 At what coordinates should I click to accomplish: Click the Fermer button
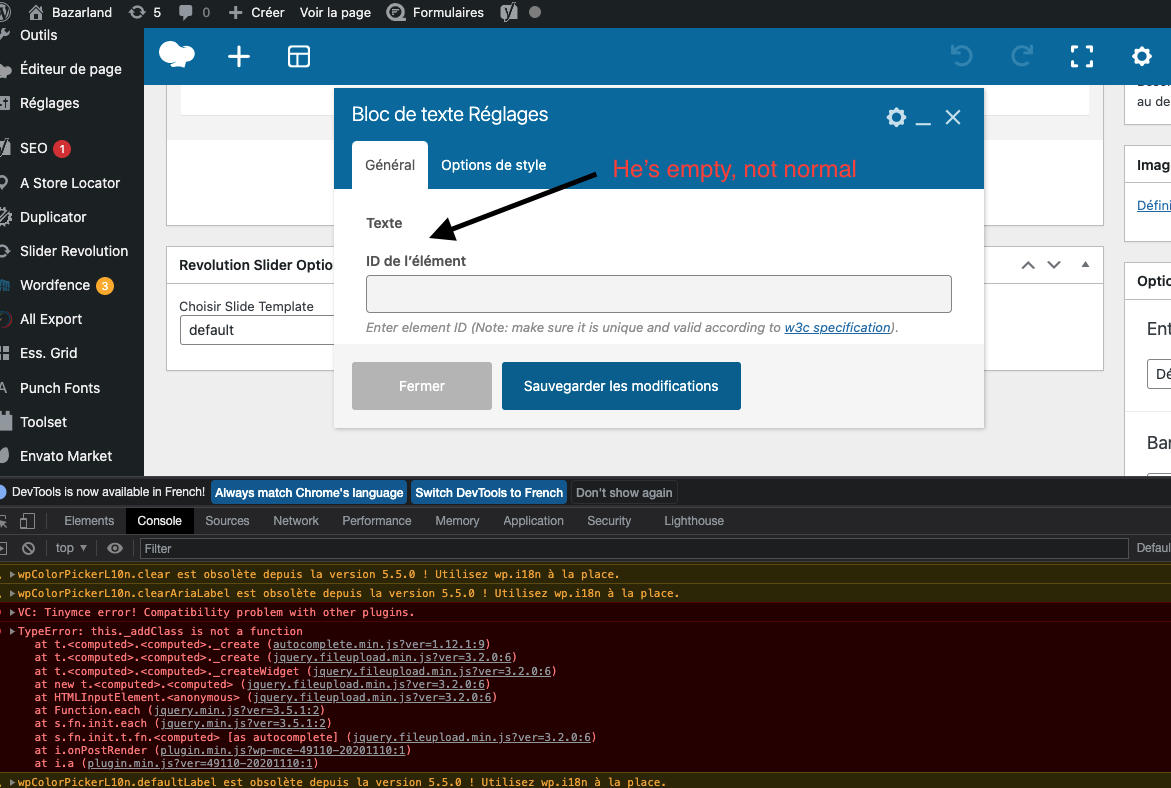point(422,386)
